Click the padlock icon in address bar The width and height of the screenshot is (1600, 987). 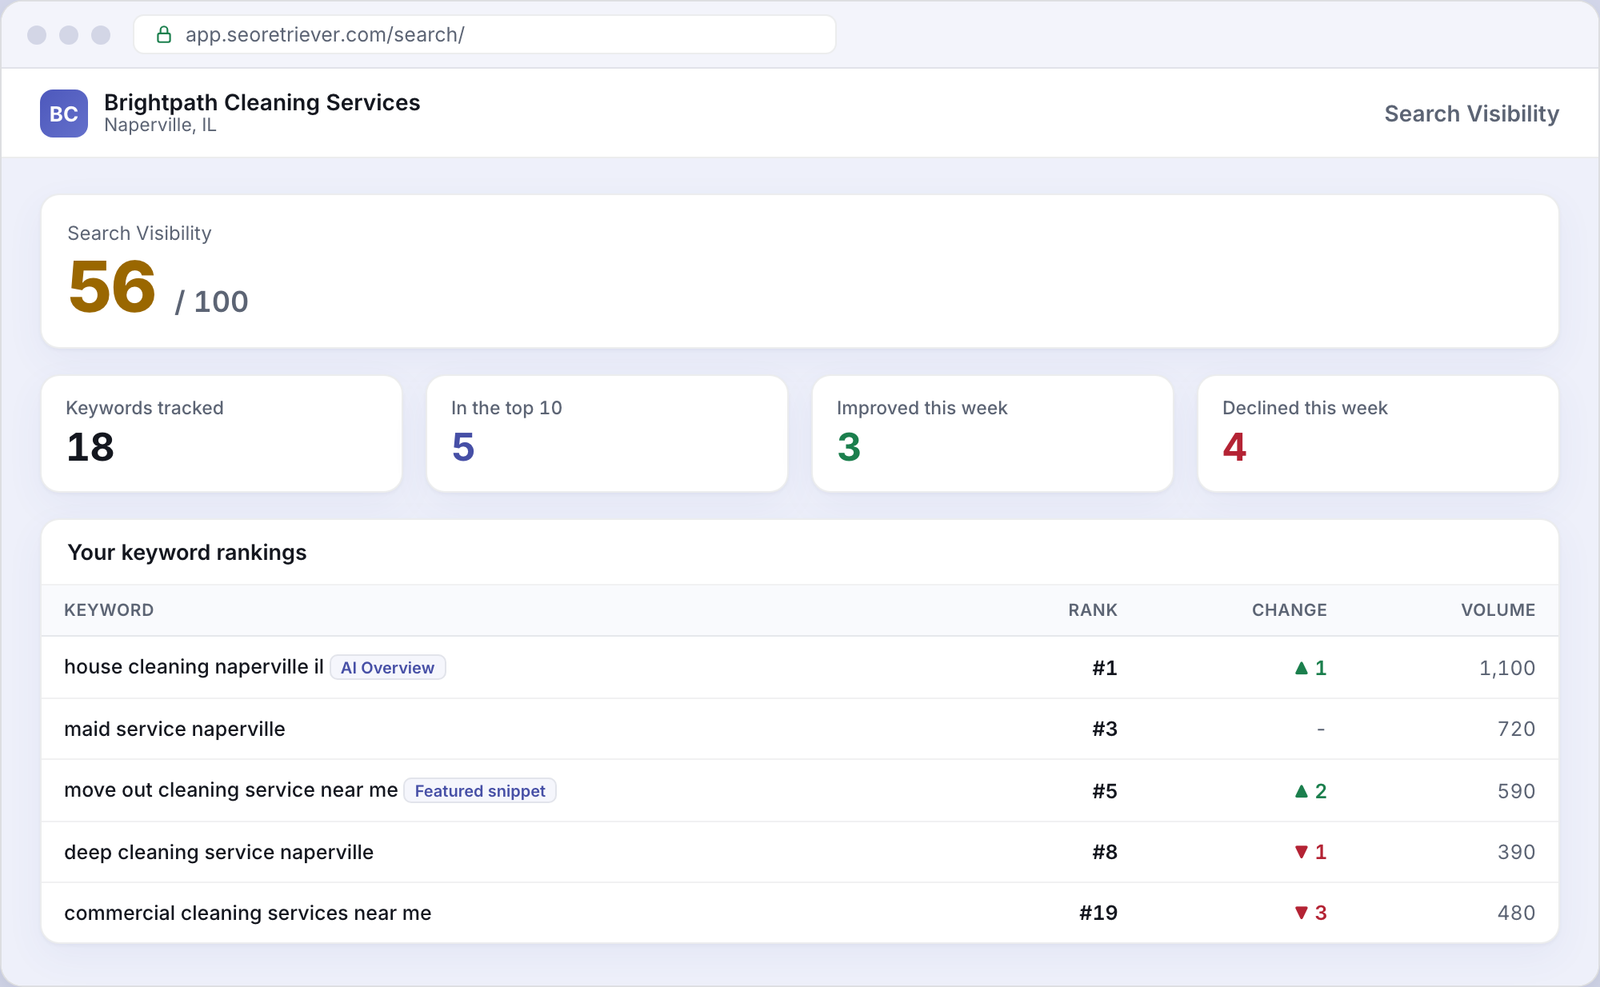(164, 35)
